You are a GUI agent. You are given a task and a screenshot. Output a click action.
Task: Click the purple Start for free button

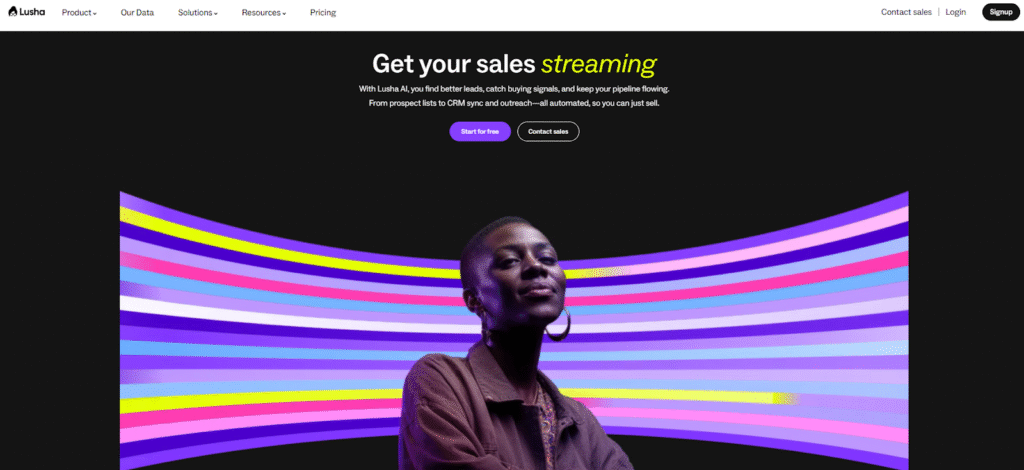(480, 131)
